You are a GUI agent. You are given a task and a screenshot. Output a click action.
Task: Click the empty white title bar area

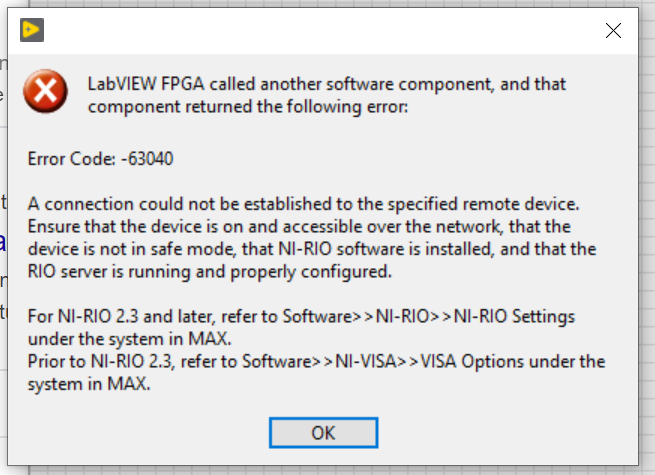coord(324,30)
